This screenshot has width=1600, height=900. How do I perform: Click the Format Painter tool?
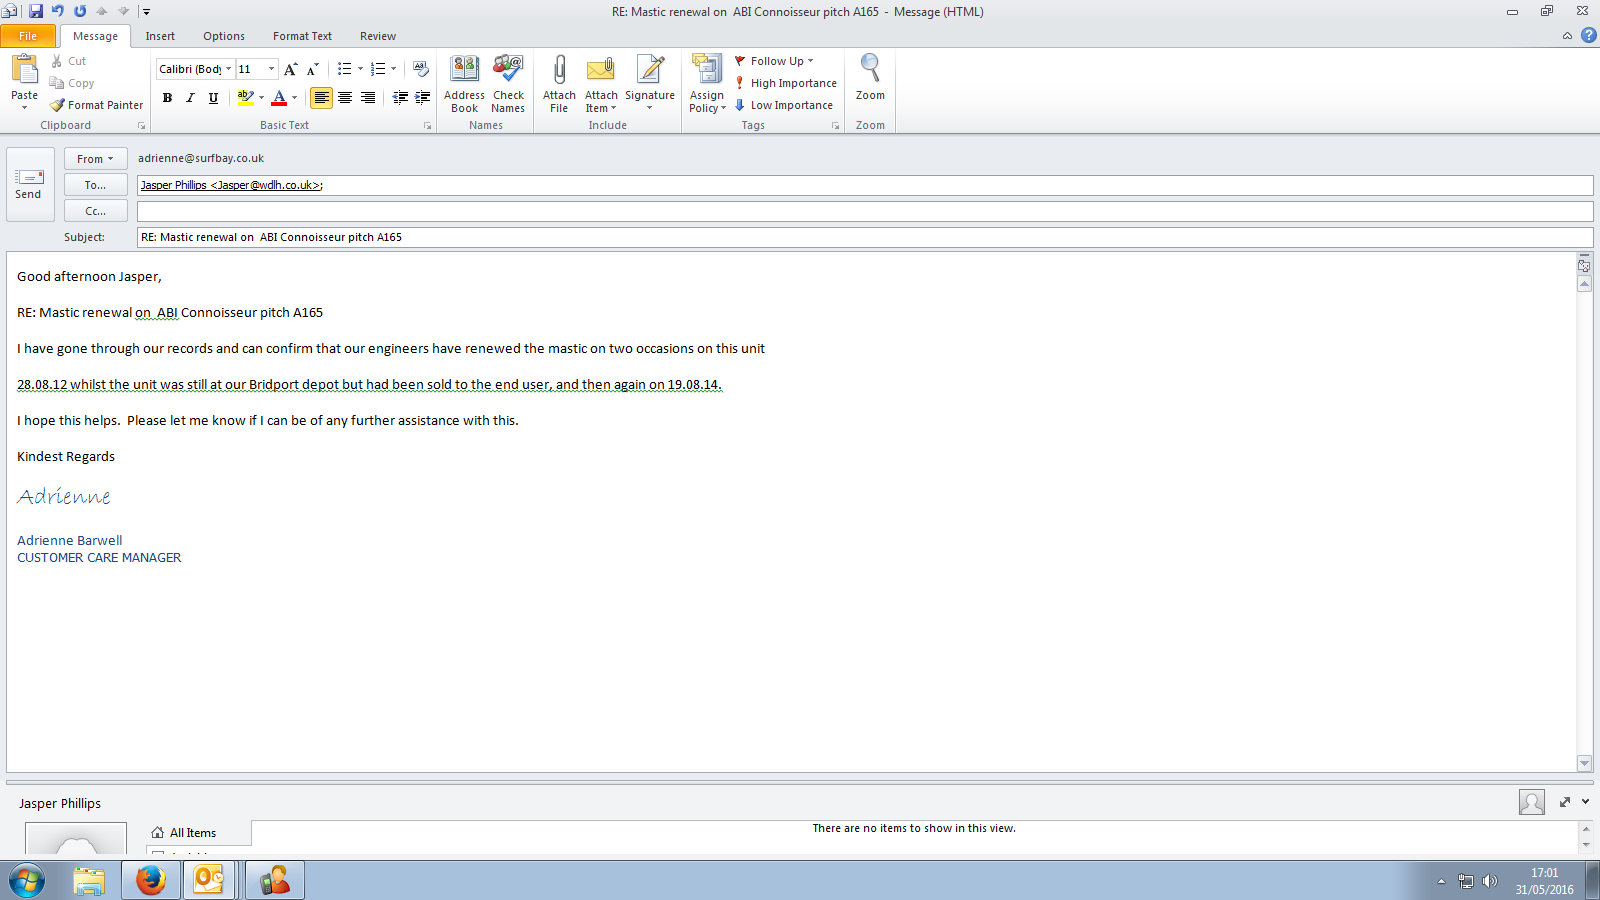coord(97,105)
